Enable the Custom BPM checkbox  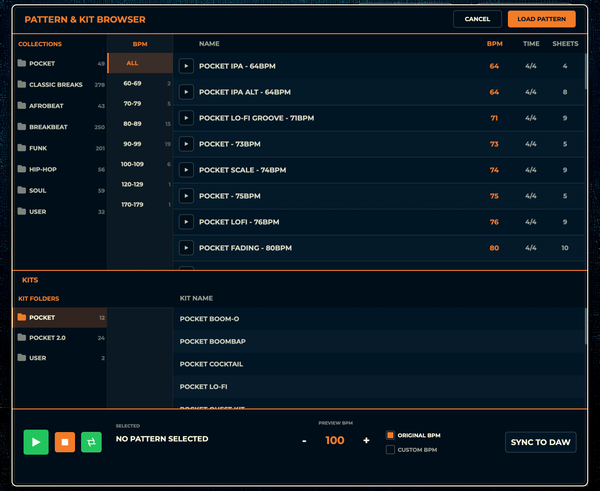coord(390,450)
